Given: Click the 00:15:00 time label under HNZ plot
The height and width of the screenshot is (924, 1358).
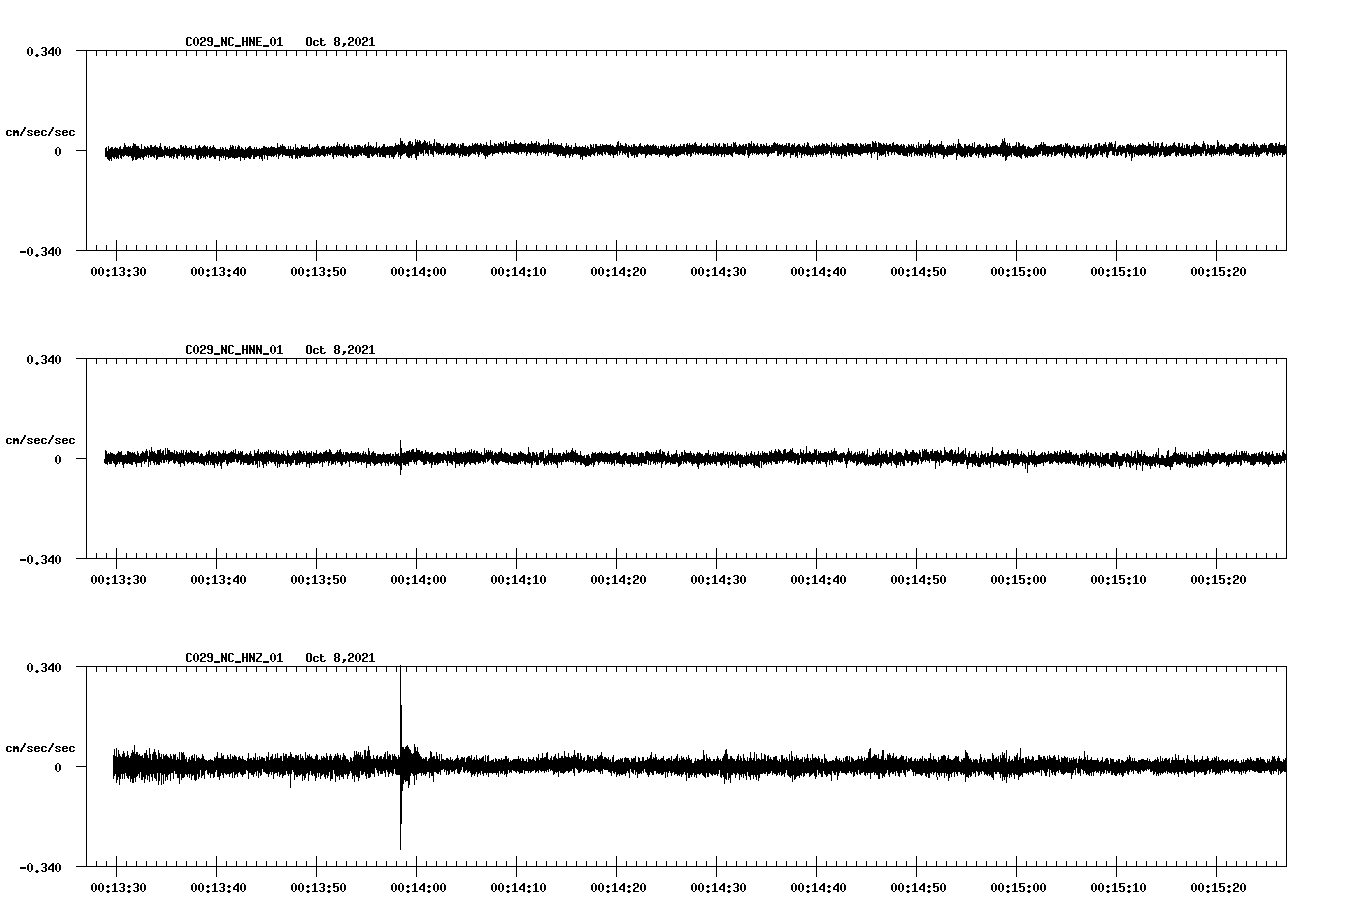Looking at the screenshot, I should pos(1018,888).
